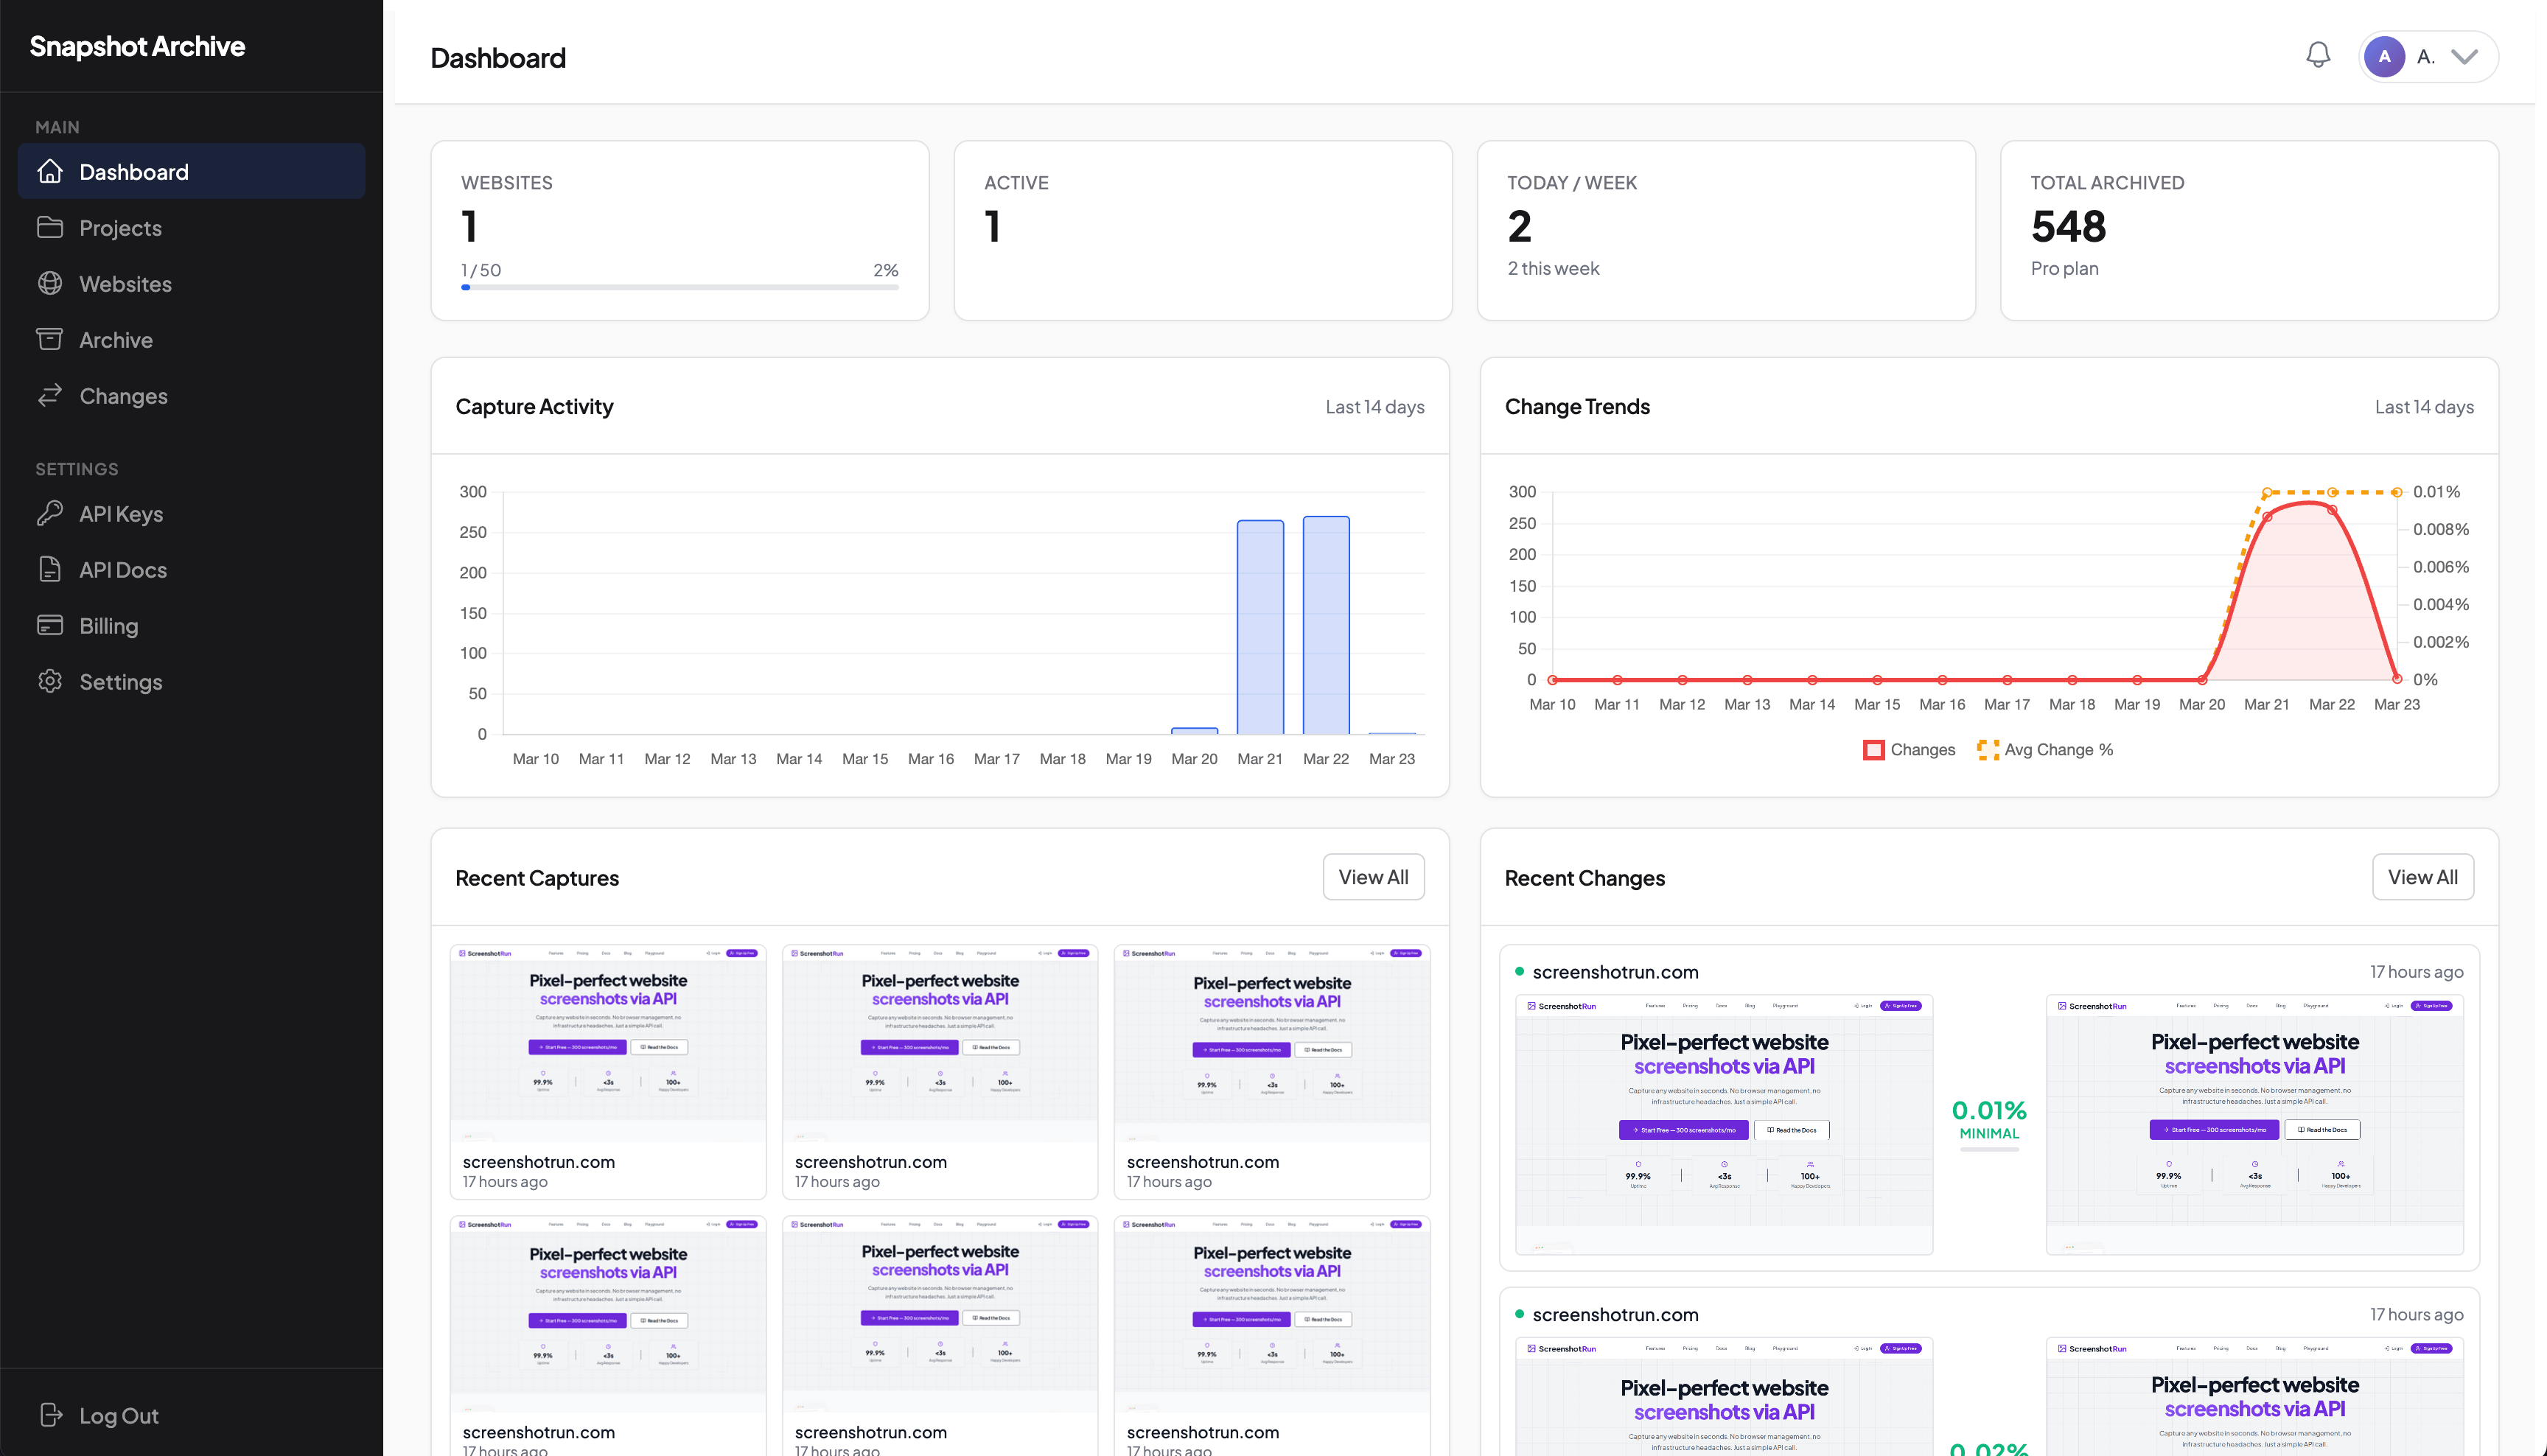Click the '2 this week' text
The width and height of the screenshot is (2547, 1456).
1553,268
